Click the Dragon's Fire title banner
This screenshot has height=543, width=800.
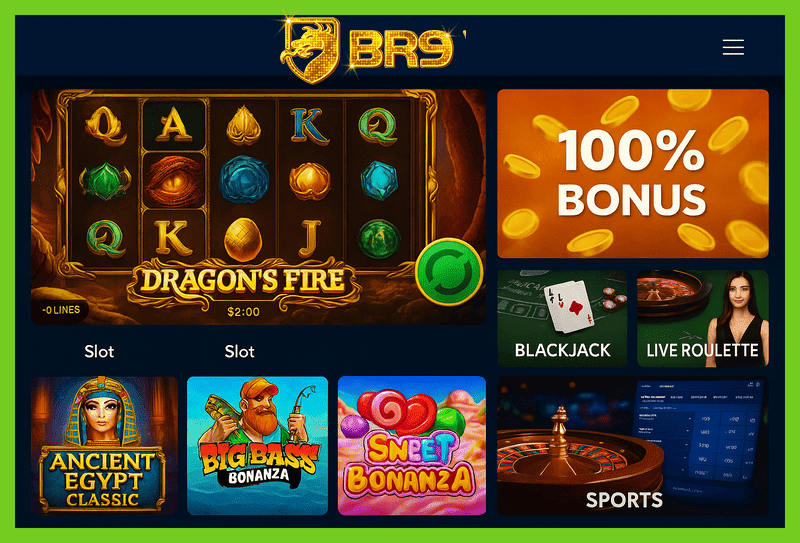[243, 281]
